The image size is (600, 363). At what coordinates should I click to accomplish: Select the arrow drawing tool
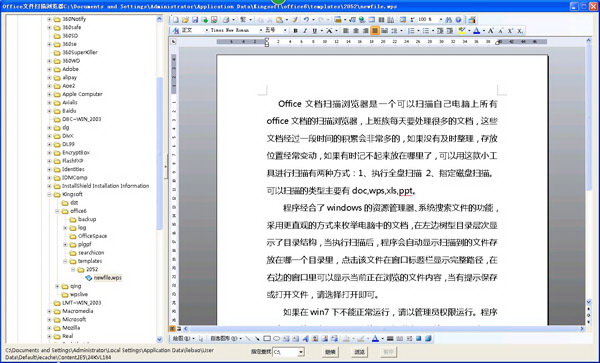click(x=258, y=339)
